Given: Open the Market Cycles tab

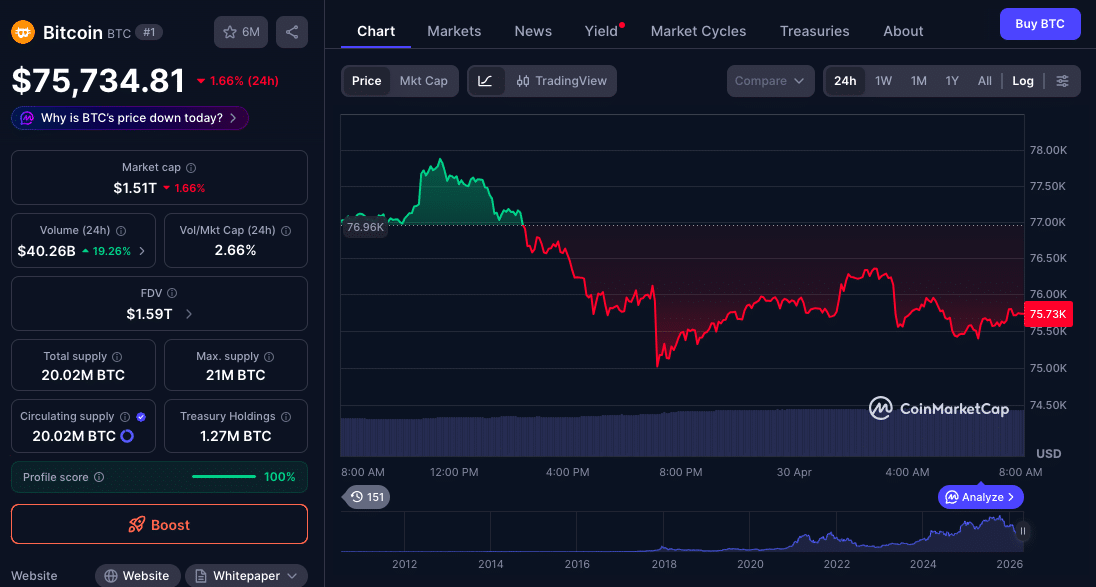Looking at the screenshot, I should point(698,31).
